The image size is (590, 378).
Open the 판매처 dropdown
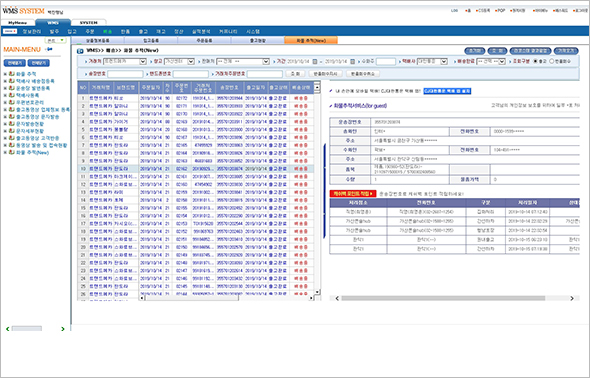click(x=243, y=61)
